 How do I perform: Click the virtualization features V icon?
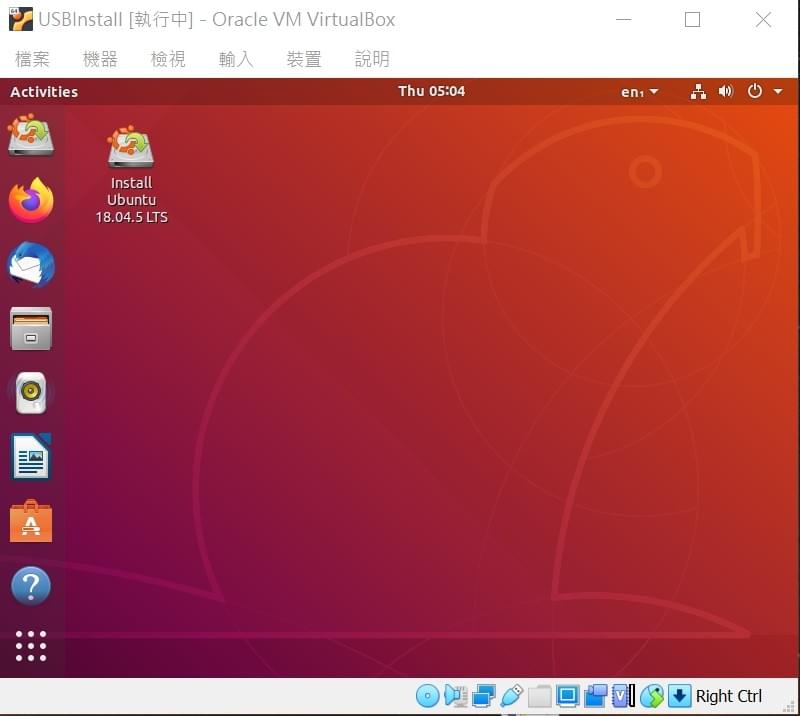[x=623, y=696]
